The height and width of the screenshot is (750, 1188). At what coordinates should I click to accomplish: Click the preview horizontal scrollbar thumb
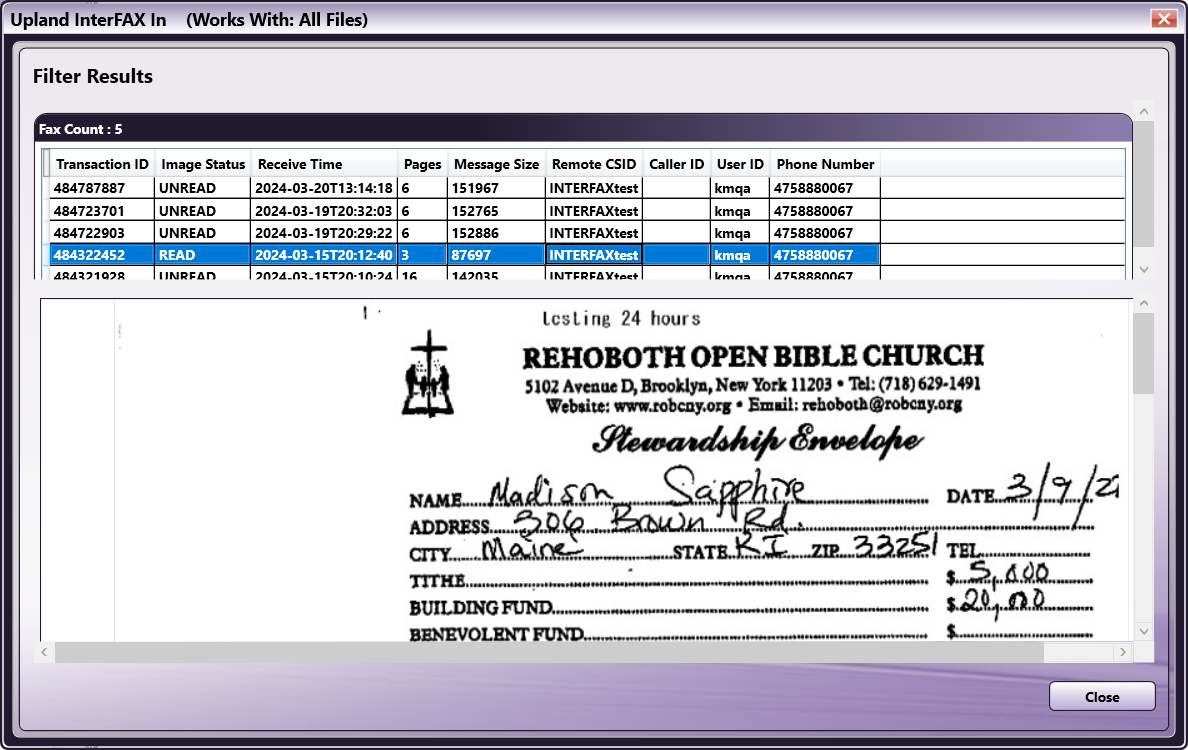[x=549, y=652]
